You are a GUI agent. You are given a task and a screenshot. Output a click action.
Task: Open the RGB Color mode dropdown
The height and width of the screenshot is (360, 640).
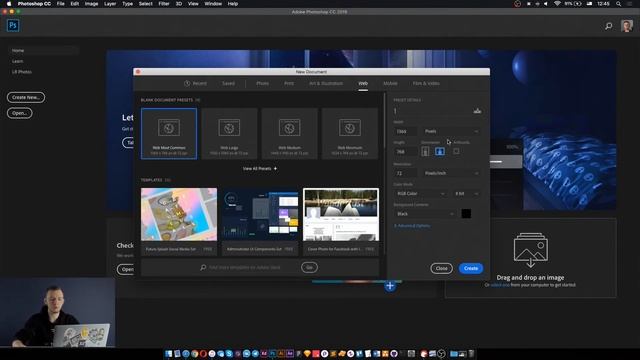pos(420,193)
